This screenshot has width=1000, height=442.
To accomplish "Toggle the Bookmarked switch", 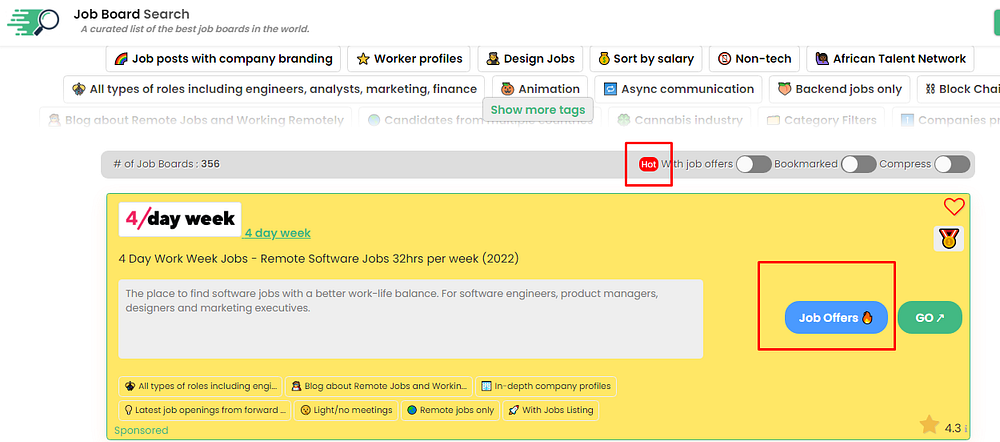I will pyautogui.click(x=858, y=165).
